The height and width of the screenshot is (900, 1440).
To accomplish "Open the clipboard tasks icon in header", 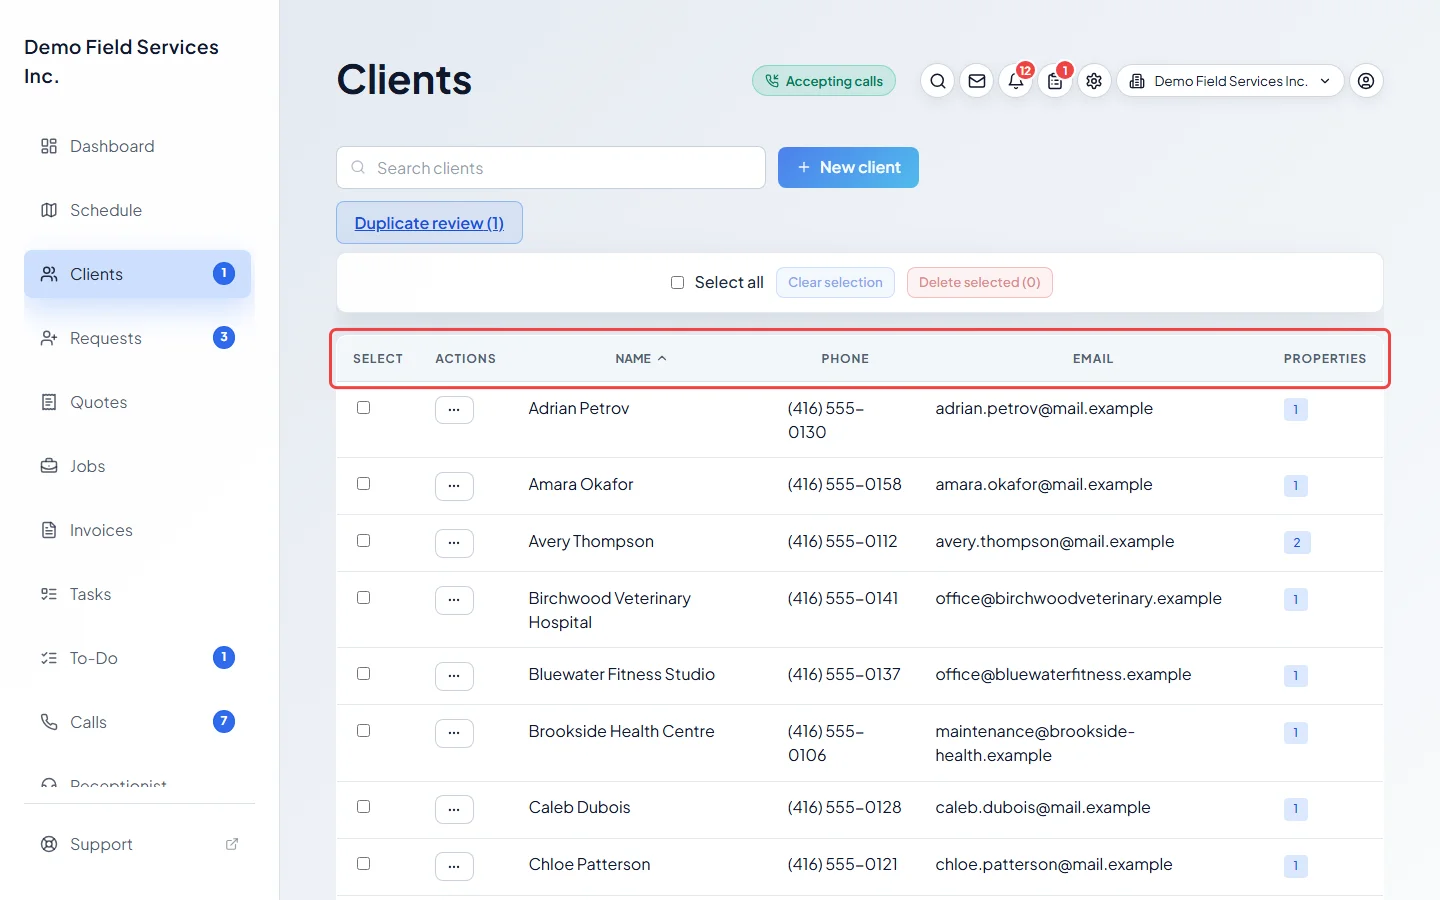I will click(x=1055, y=81).
